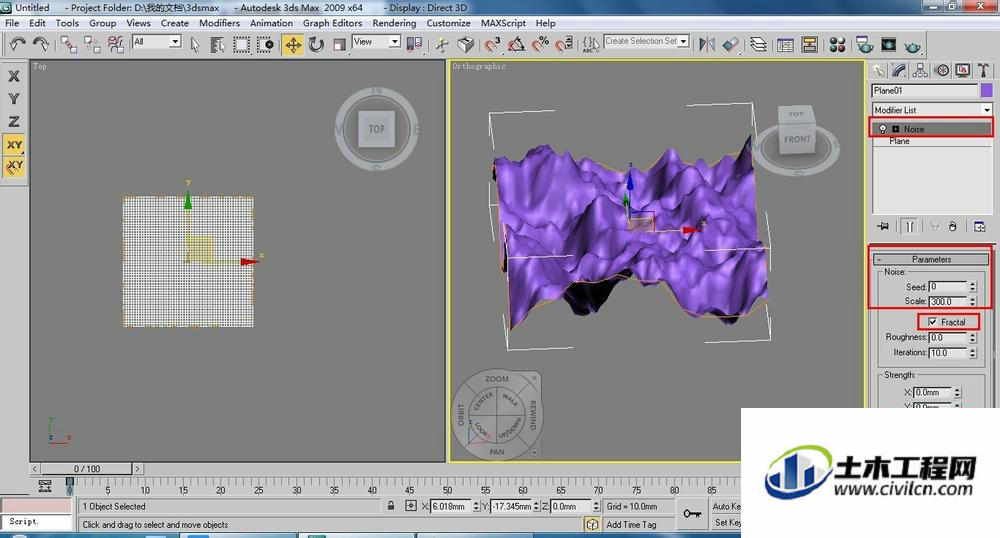Switch to the Display command panel tab
This screenshot has height=538, width=1000.
(962, 69)
